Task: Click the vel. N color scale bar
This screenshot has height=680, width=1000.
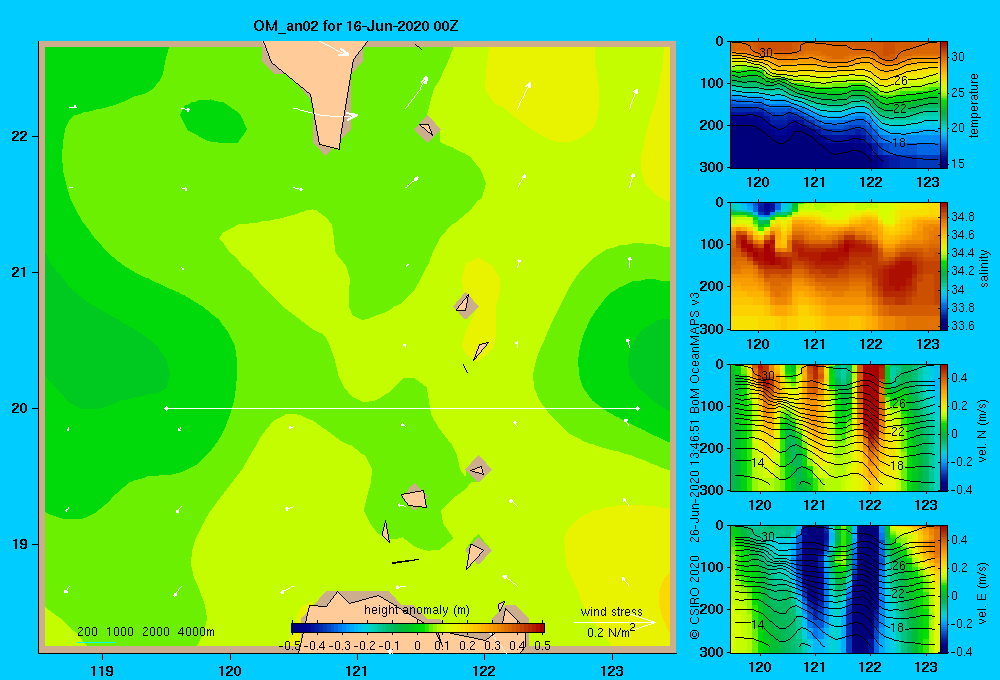Action: [x=944, y=427]
